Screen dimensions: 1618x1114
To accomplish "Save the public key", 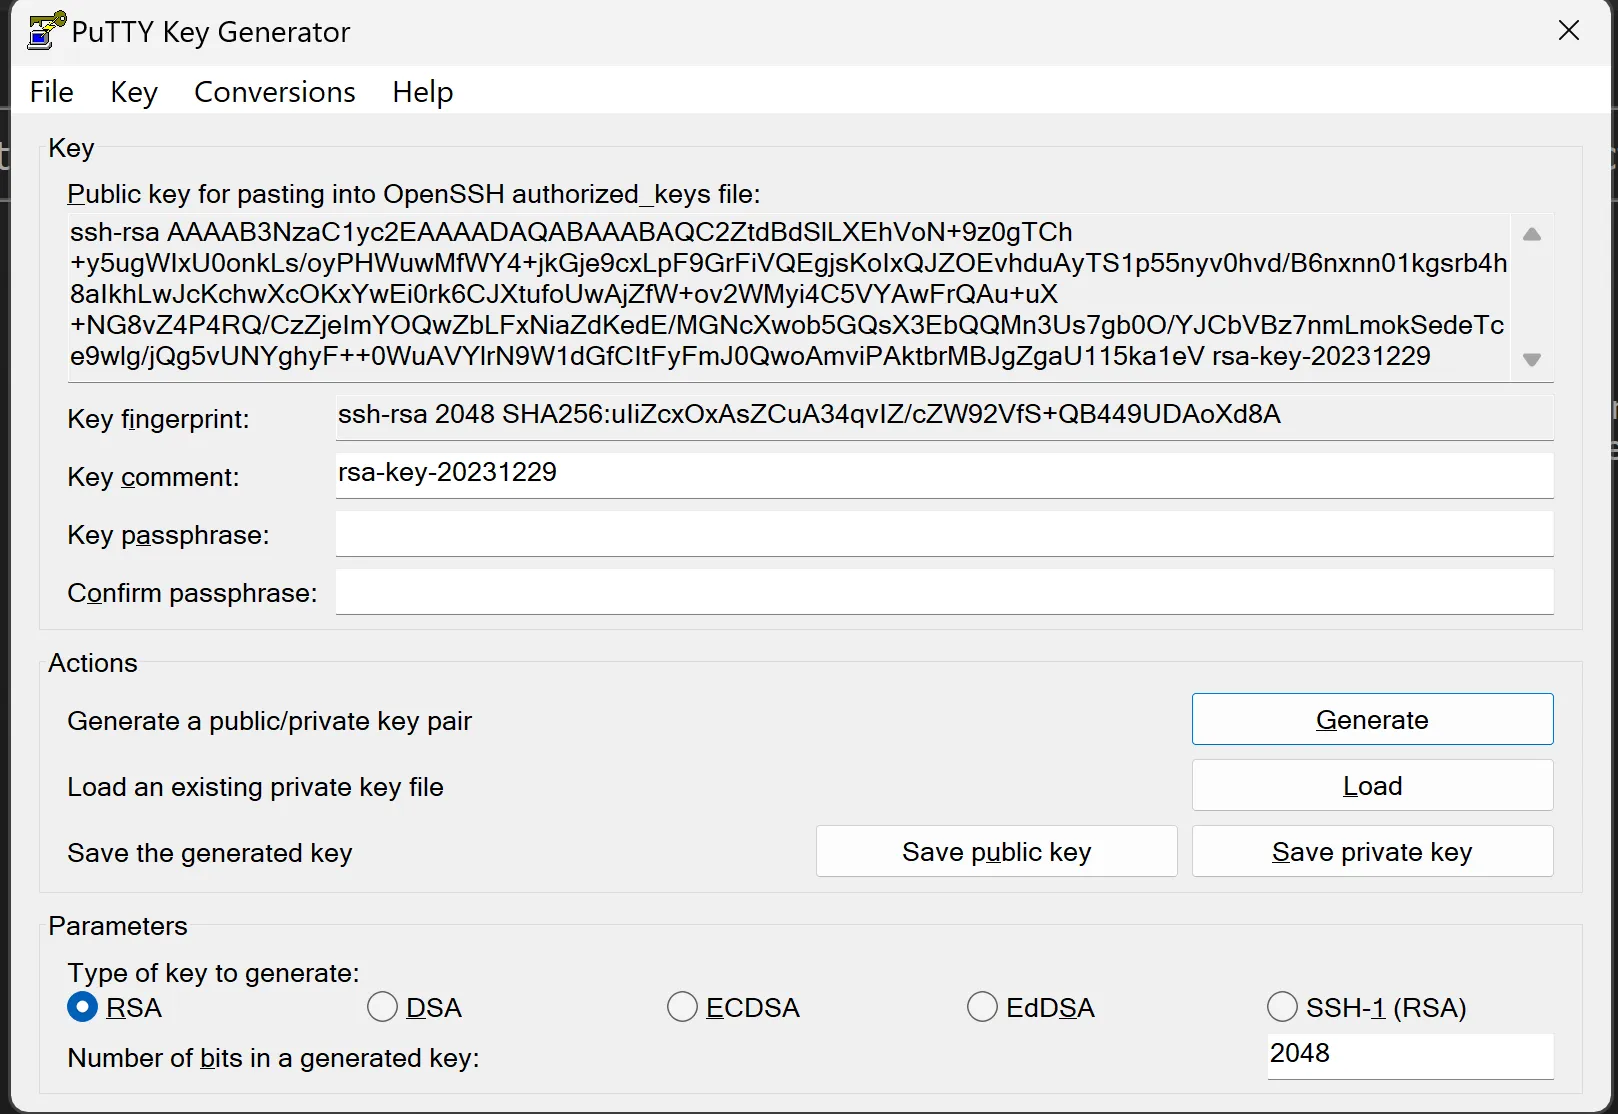I will (996, 851).
